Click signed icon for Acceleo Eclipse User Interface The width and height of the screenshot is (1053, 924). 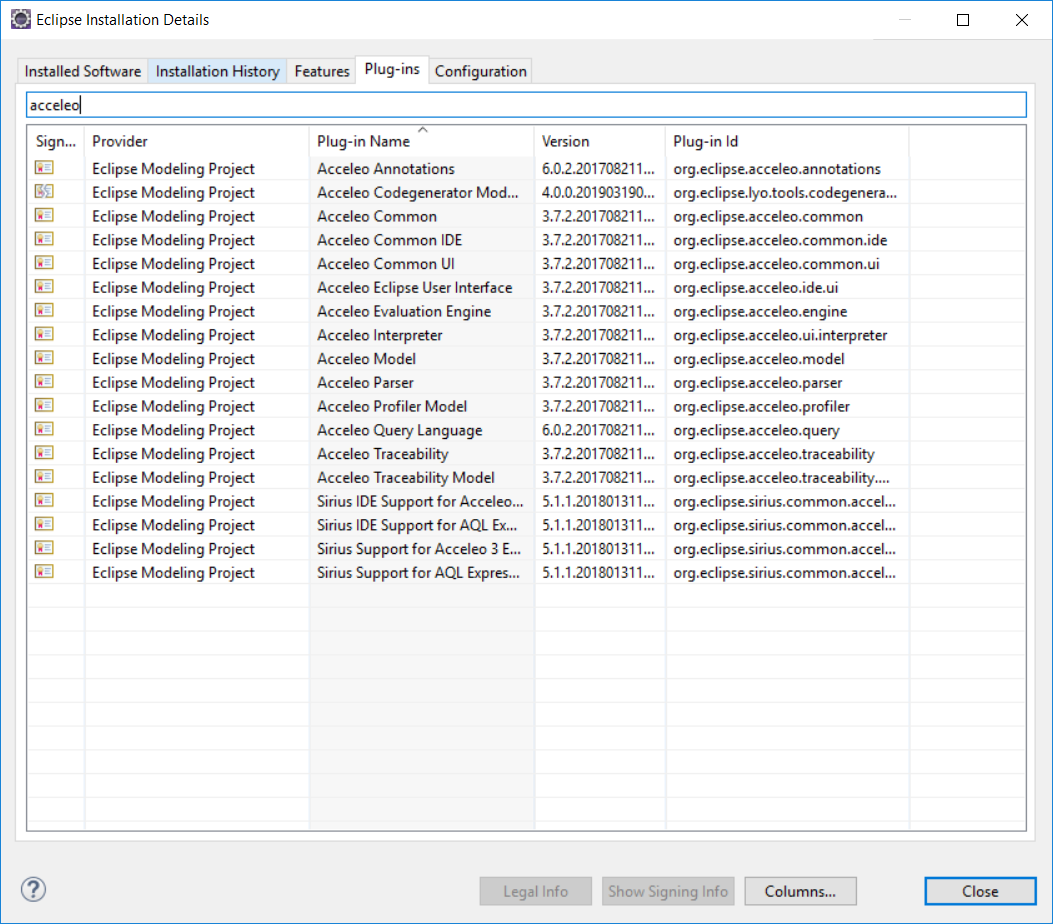point(44,287)
